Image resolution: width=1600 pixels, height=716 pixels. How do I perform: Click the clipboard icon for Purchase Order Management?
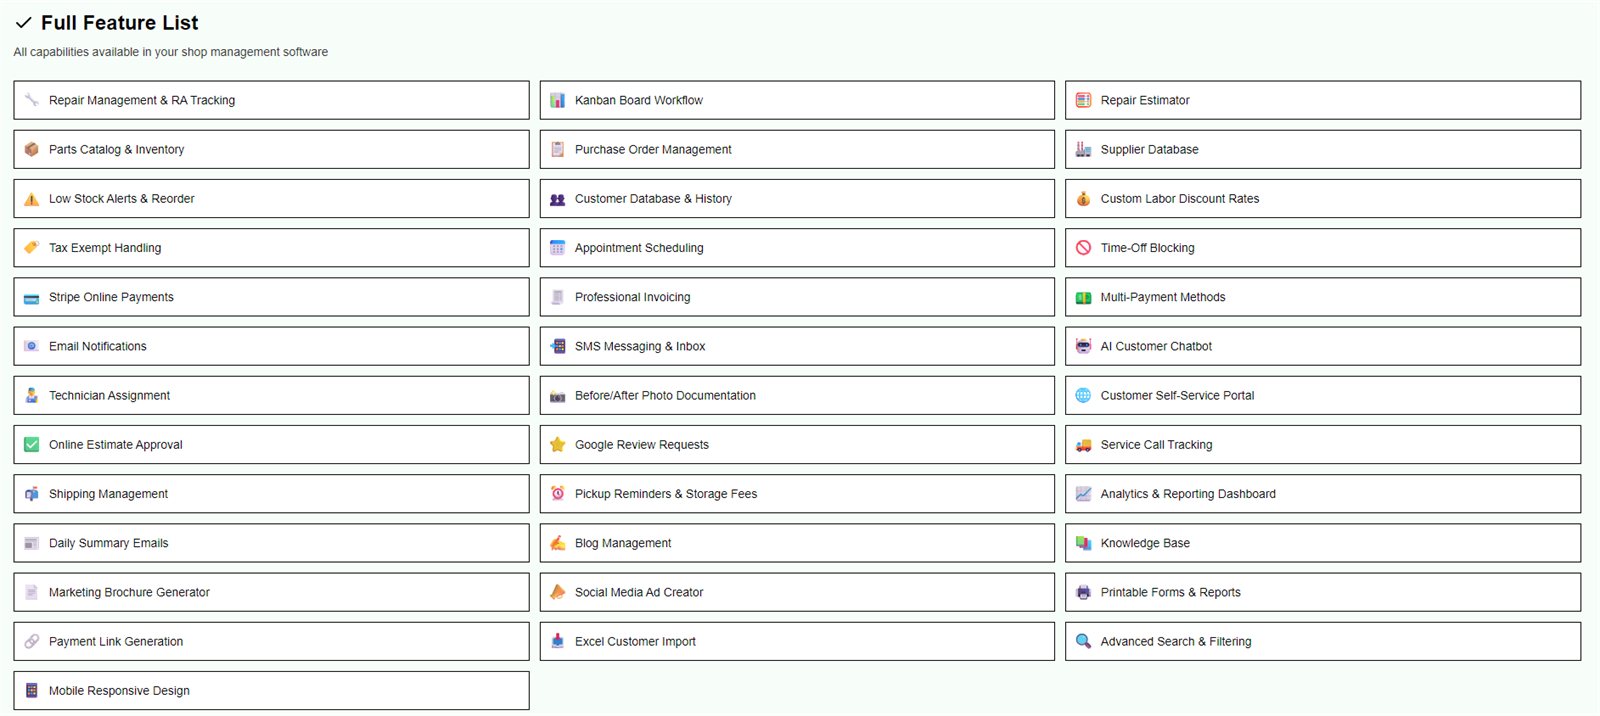558,149
